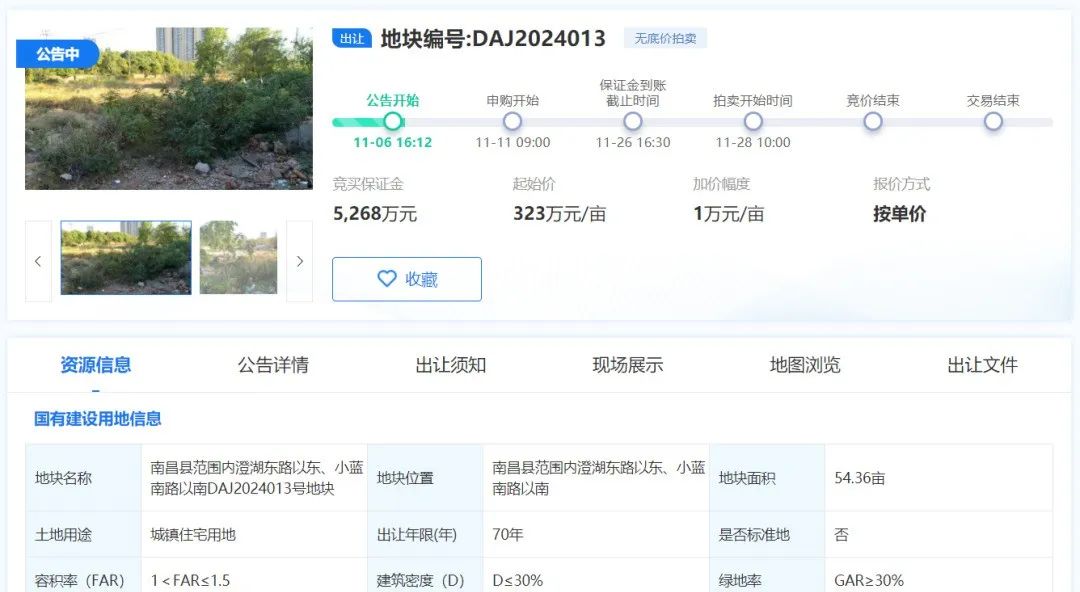The height and width of the screenshot is (592, 1080).
Task: Click the quote method 按单价
Action: point(900,214)
